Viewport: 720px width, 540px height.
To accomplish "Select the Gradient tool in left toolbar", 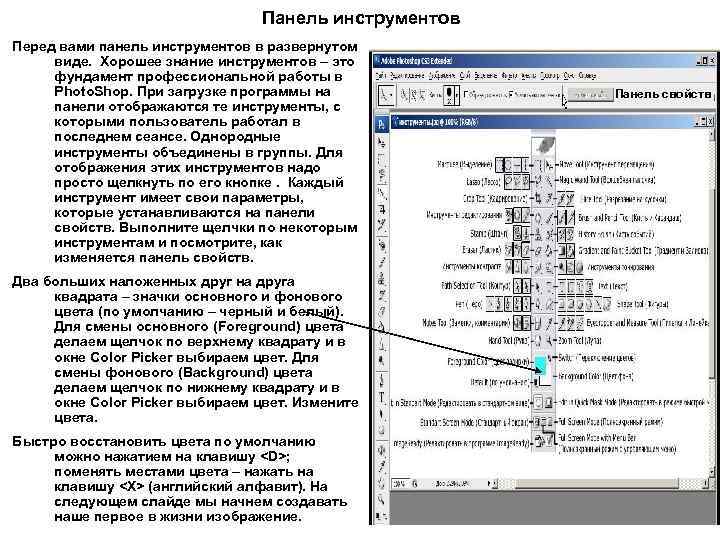I will coord(381,327).
